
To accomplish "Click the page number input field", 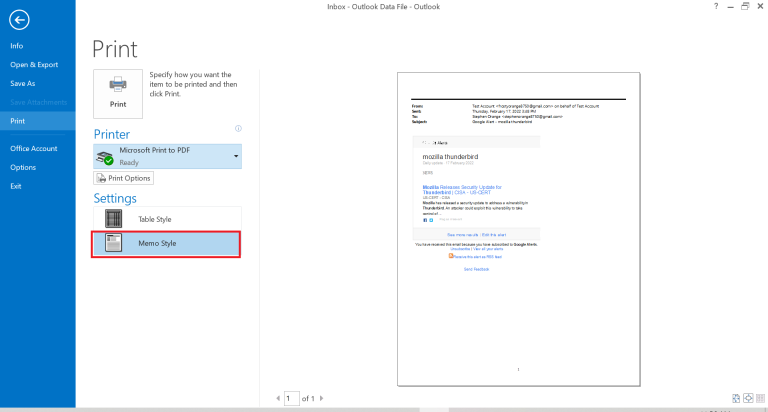I will tap(291, 398).
